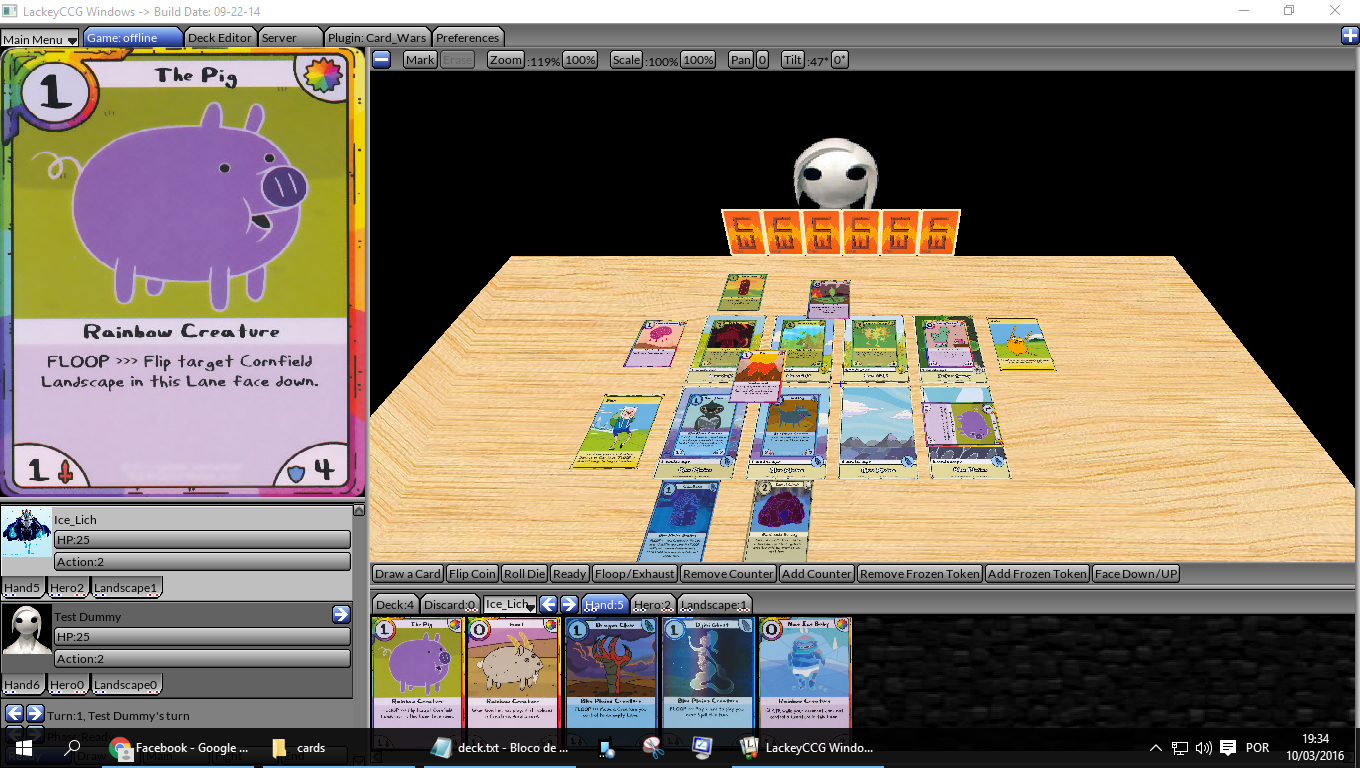The image size is (1360, 768).
Task: Select the Deck:4 zone tab
Action: tap(395, 604)
